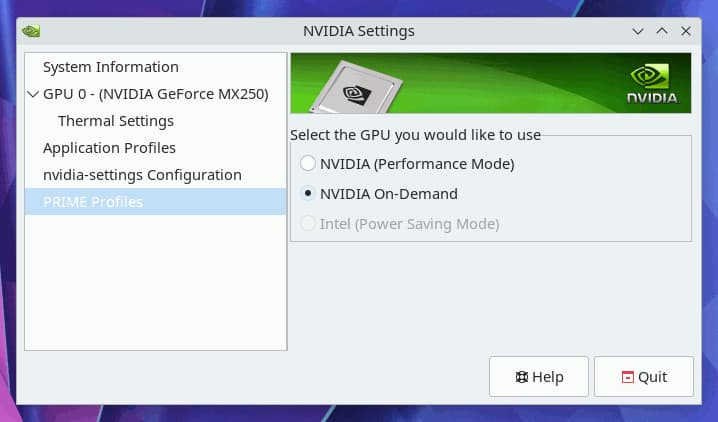Select Intel (Power Saving Mode) option
Viewport: 718px width, 422px height.
pos(308,223)
